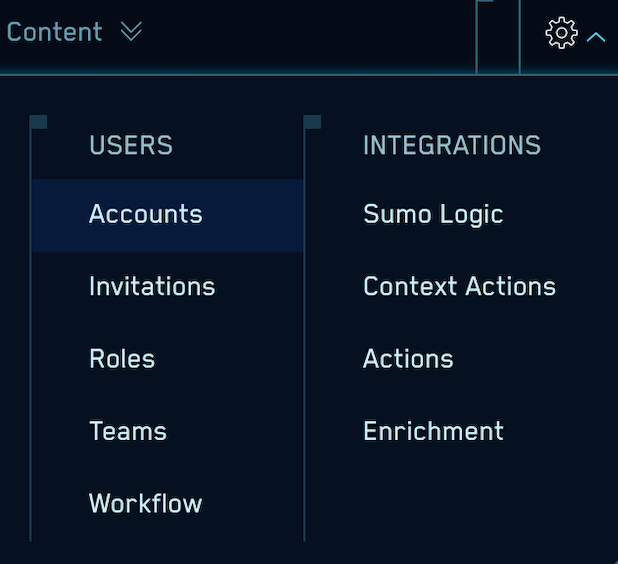
Task: Open Sumo Logic integration
Action: [x=433, y=215]
